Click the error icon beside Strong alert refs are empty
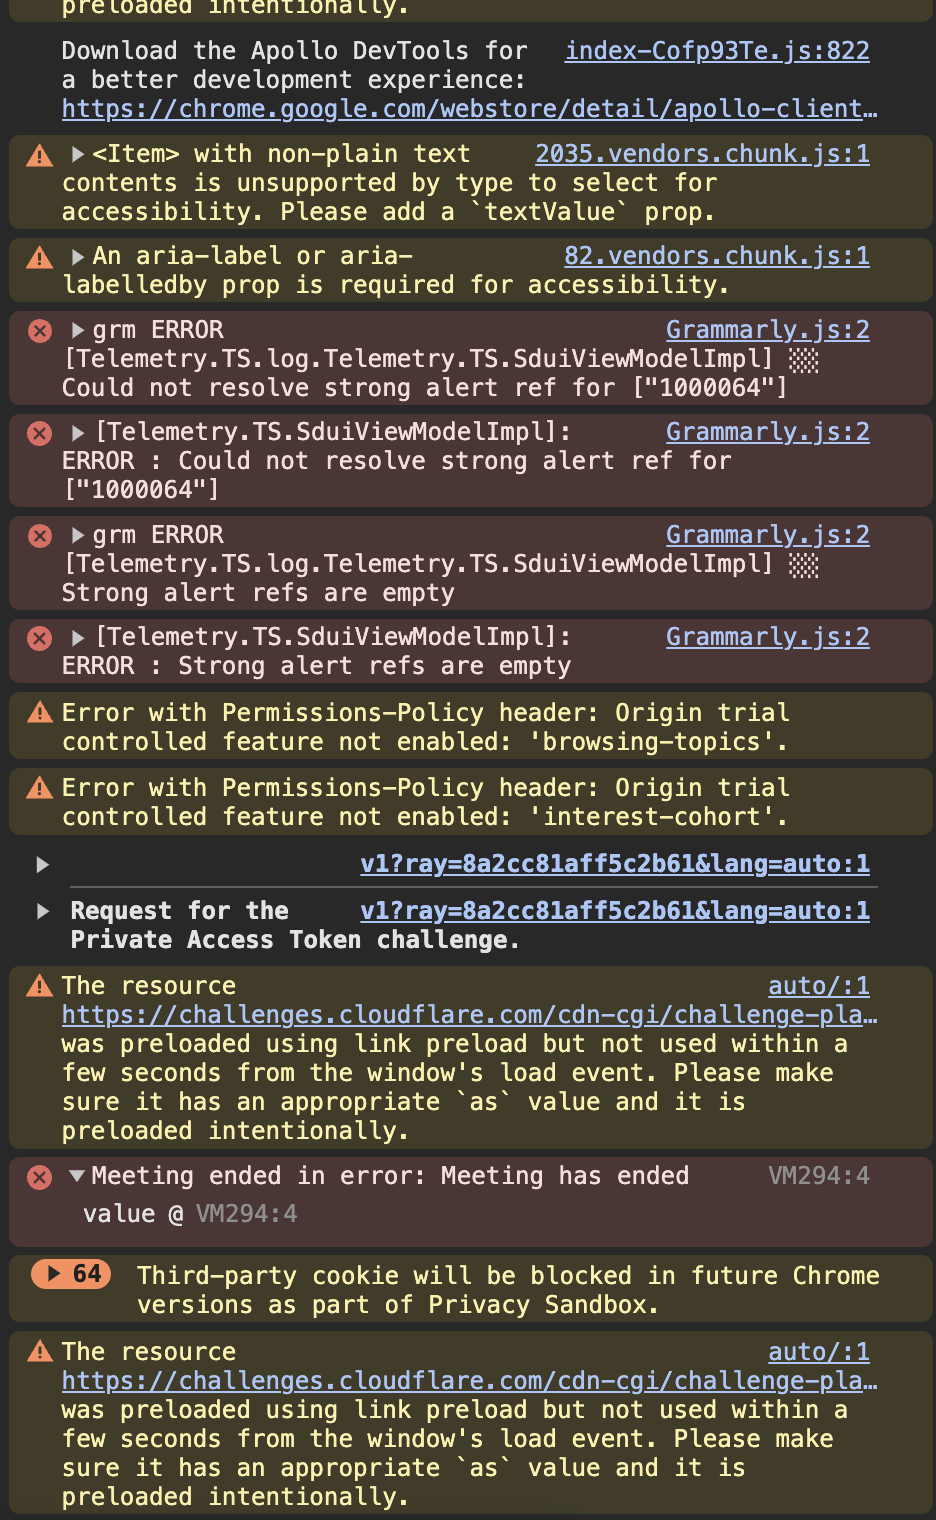 [38, 637]
